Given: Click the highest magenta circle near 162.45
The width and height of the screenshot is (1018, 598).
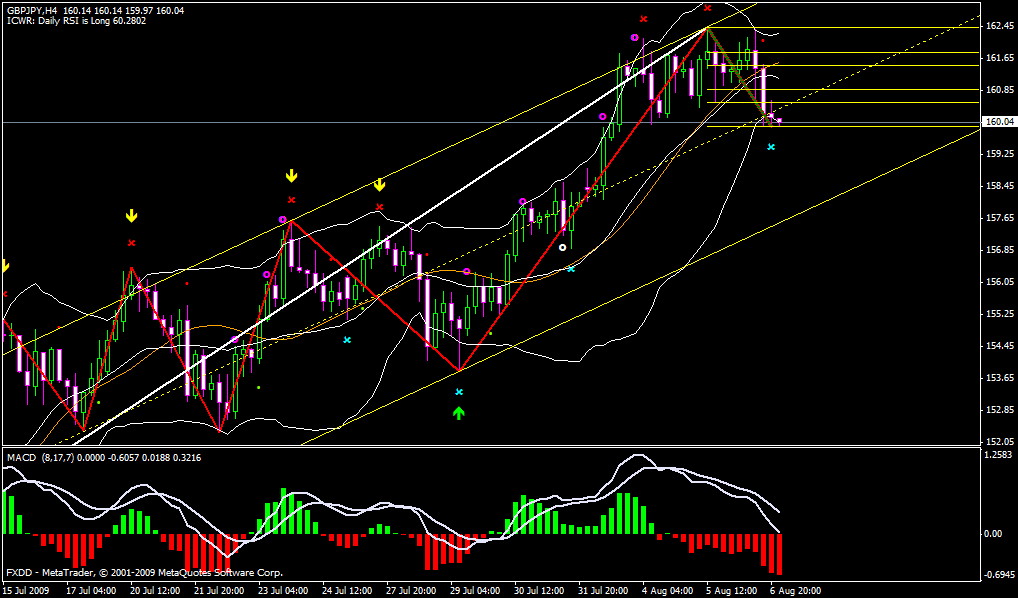Looking at the screenshot, I should pyautogui.click(x=634, y=37).
